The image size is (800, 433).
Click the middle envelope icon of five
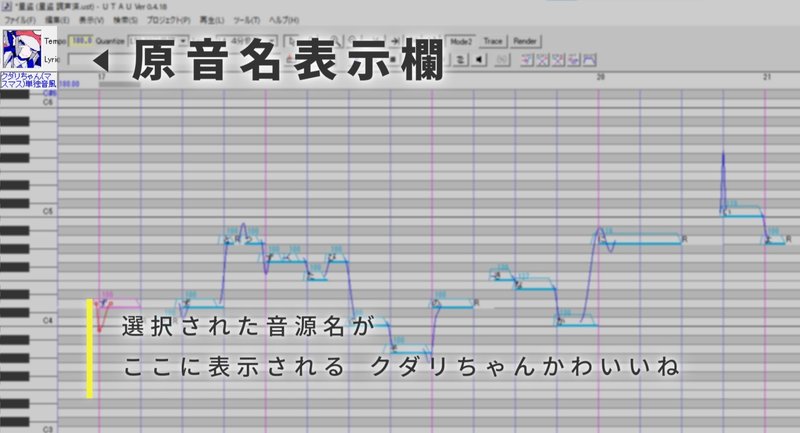tap(558, 60)
